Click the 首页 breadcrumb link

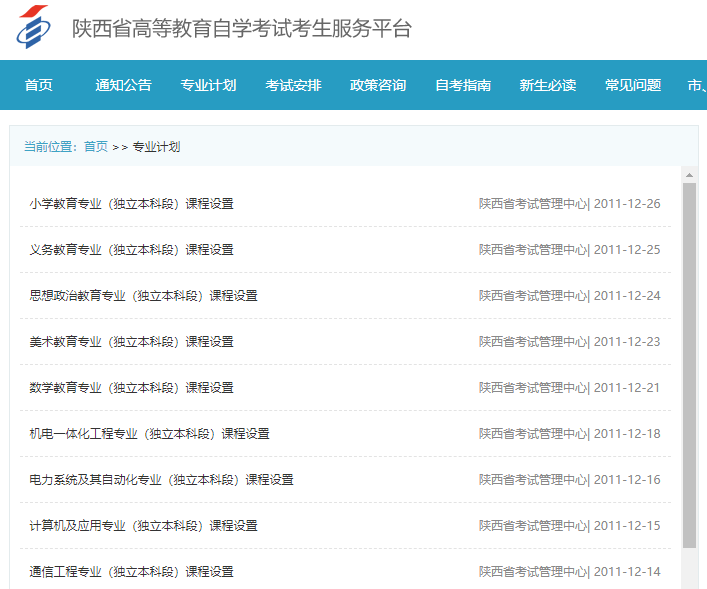pos(96,146)
